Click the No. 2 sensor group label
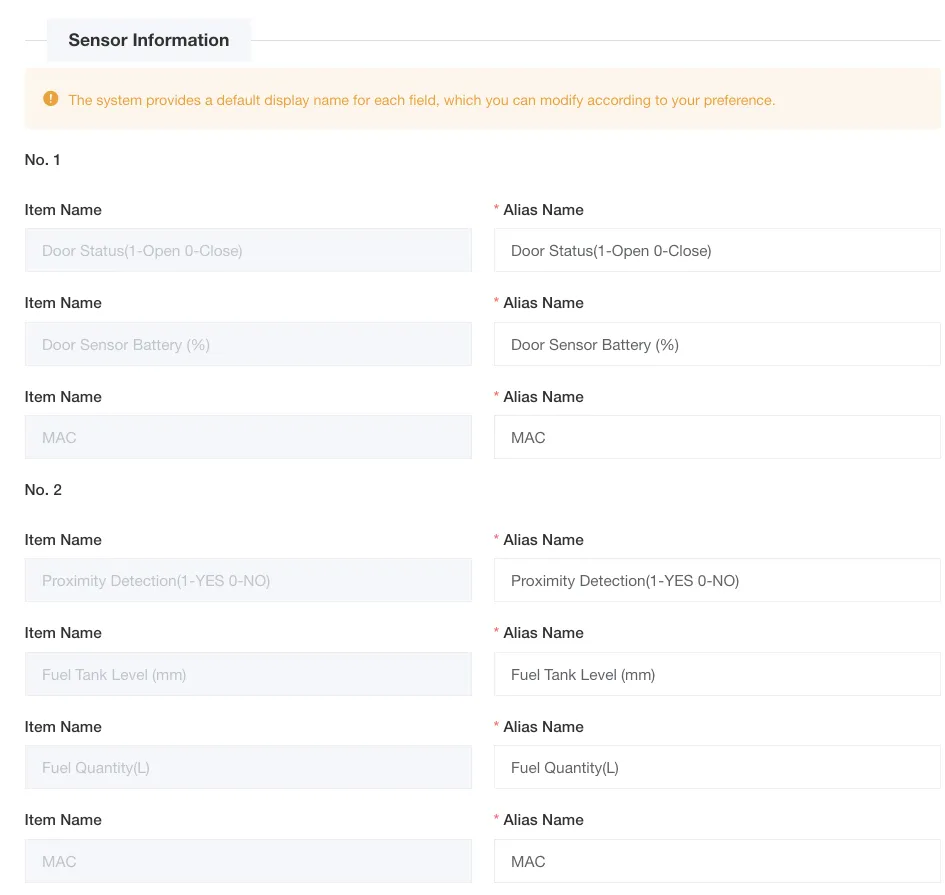Viewport: 945px width, 895px height. [x=43, y=490]
